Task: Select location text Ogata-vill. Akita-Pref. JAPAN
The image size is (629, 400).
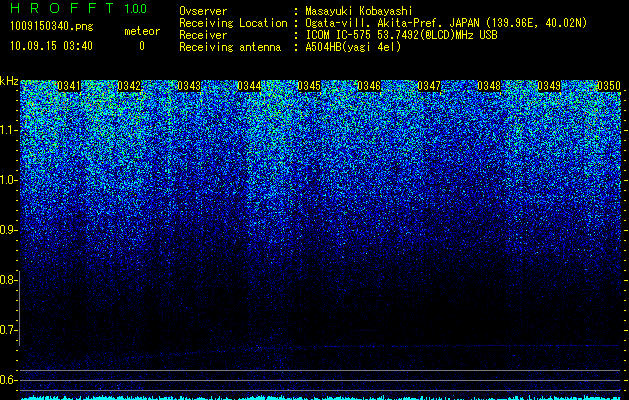Action: (392, 23)
